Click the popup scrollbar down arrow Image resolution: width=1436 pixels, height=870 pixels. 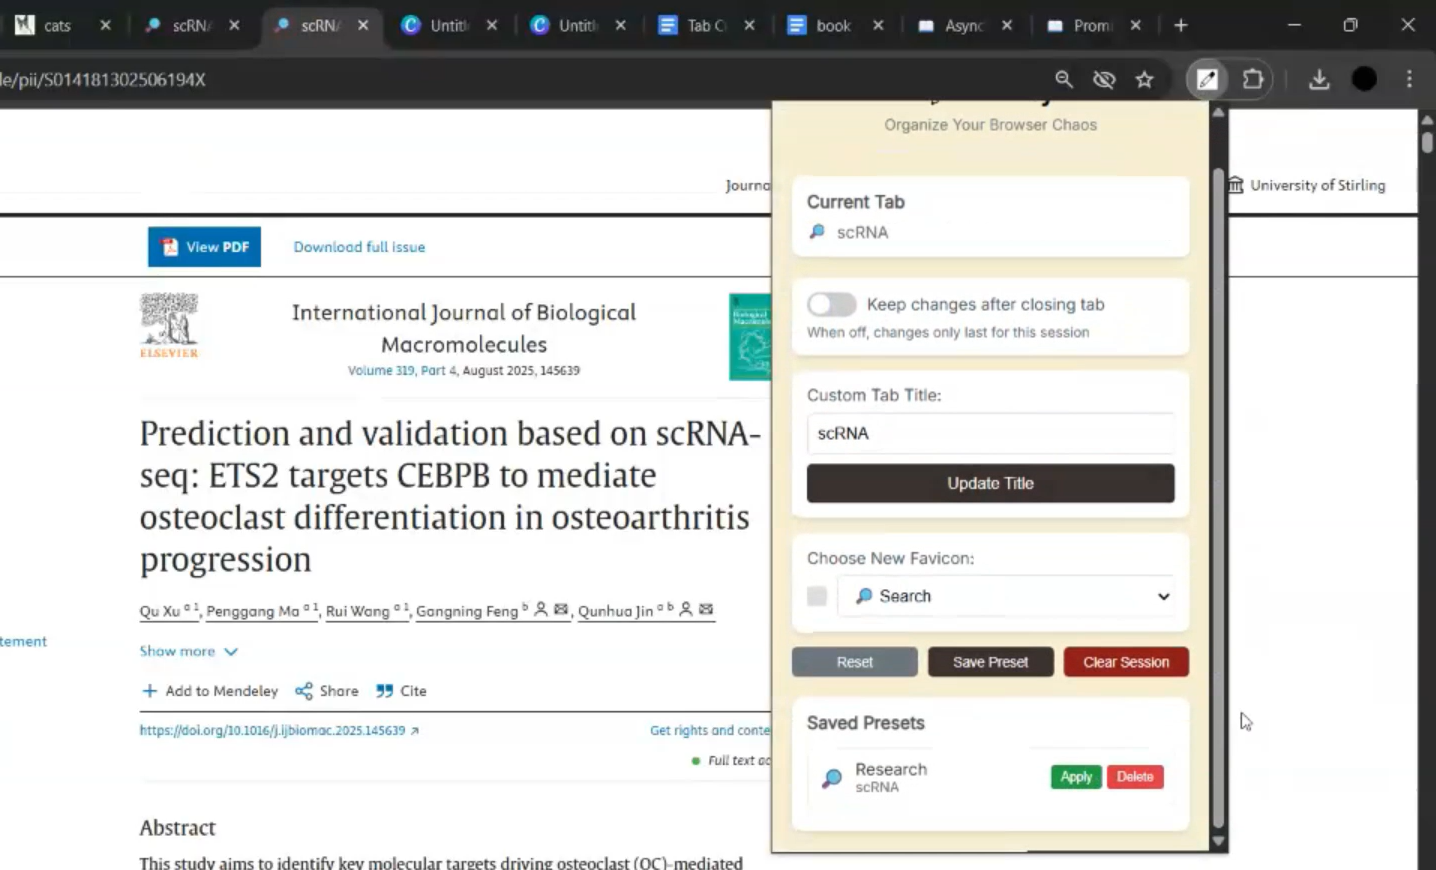point(1218,842)
